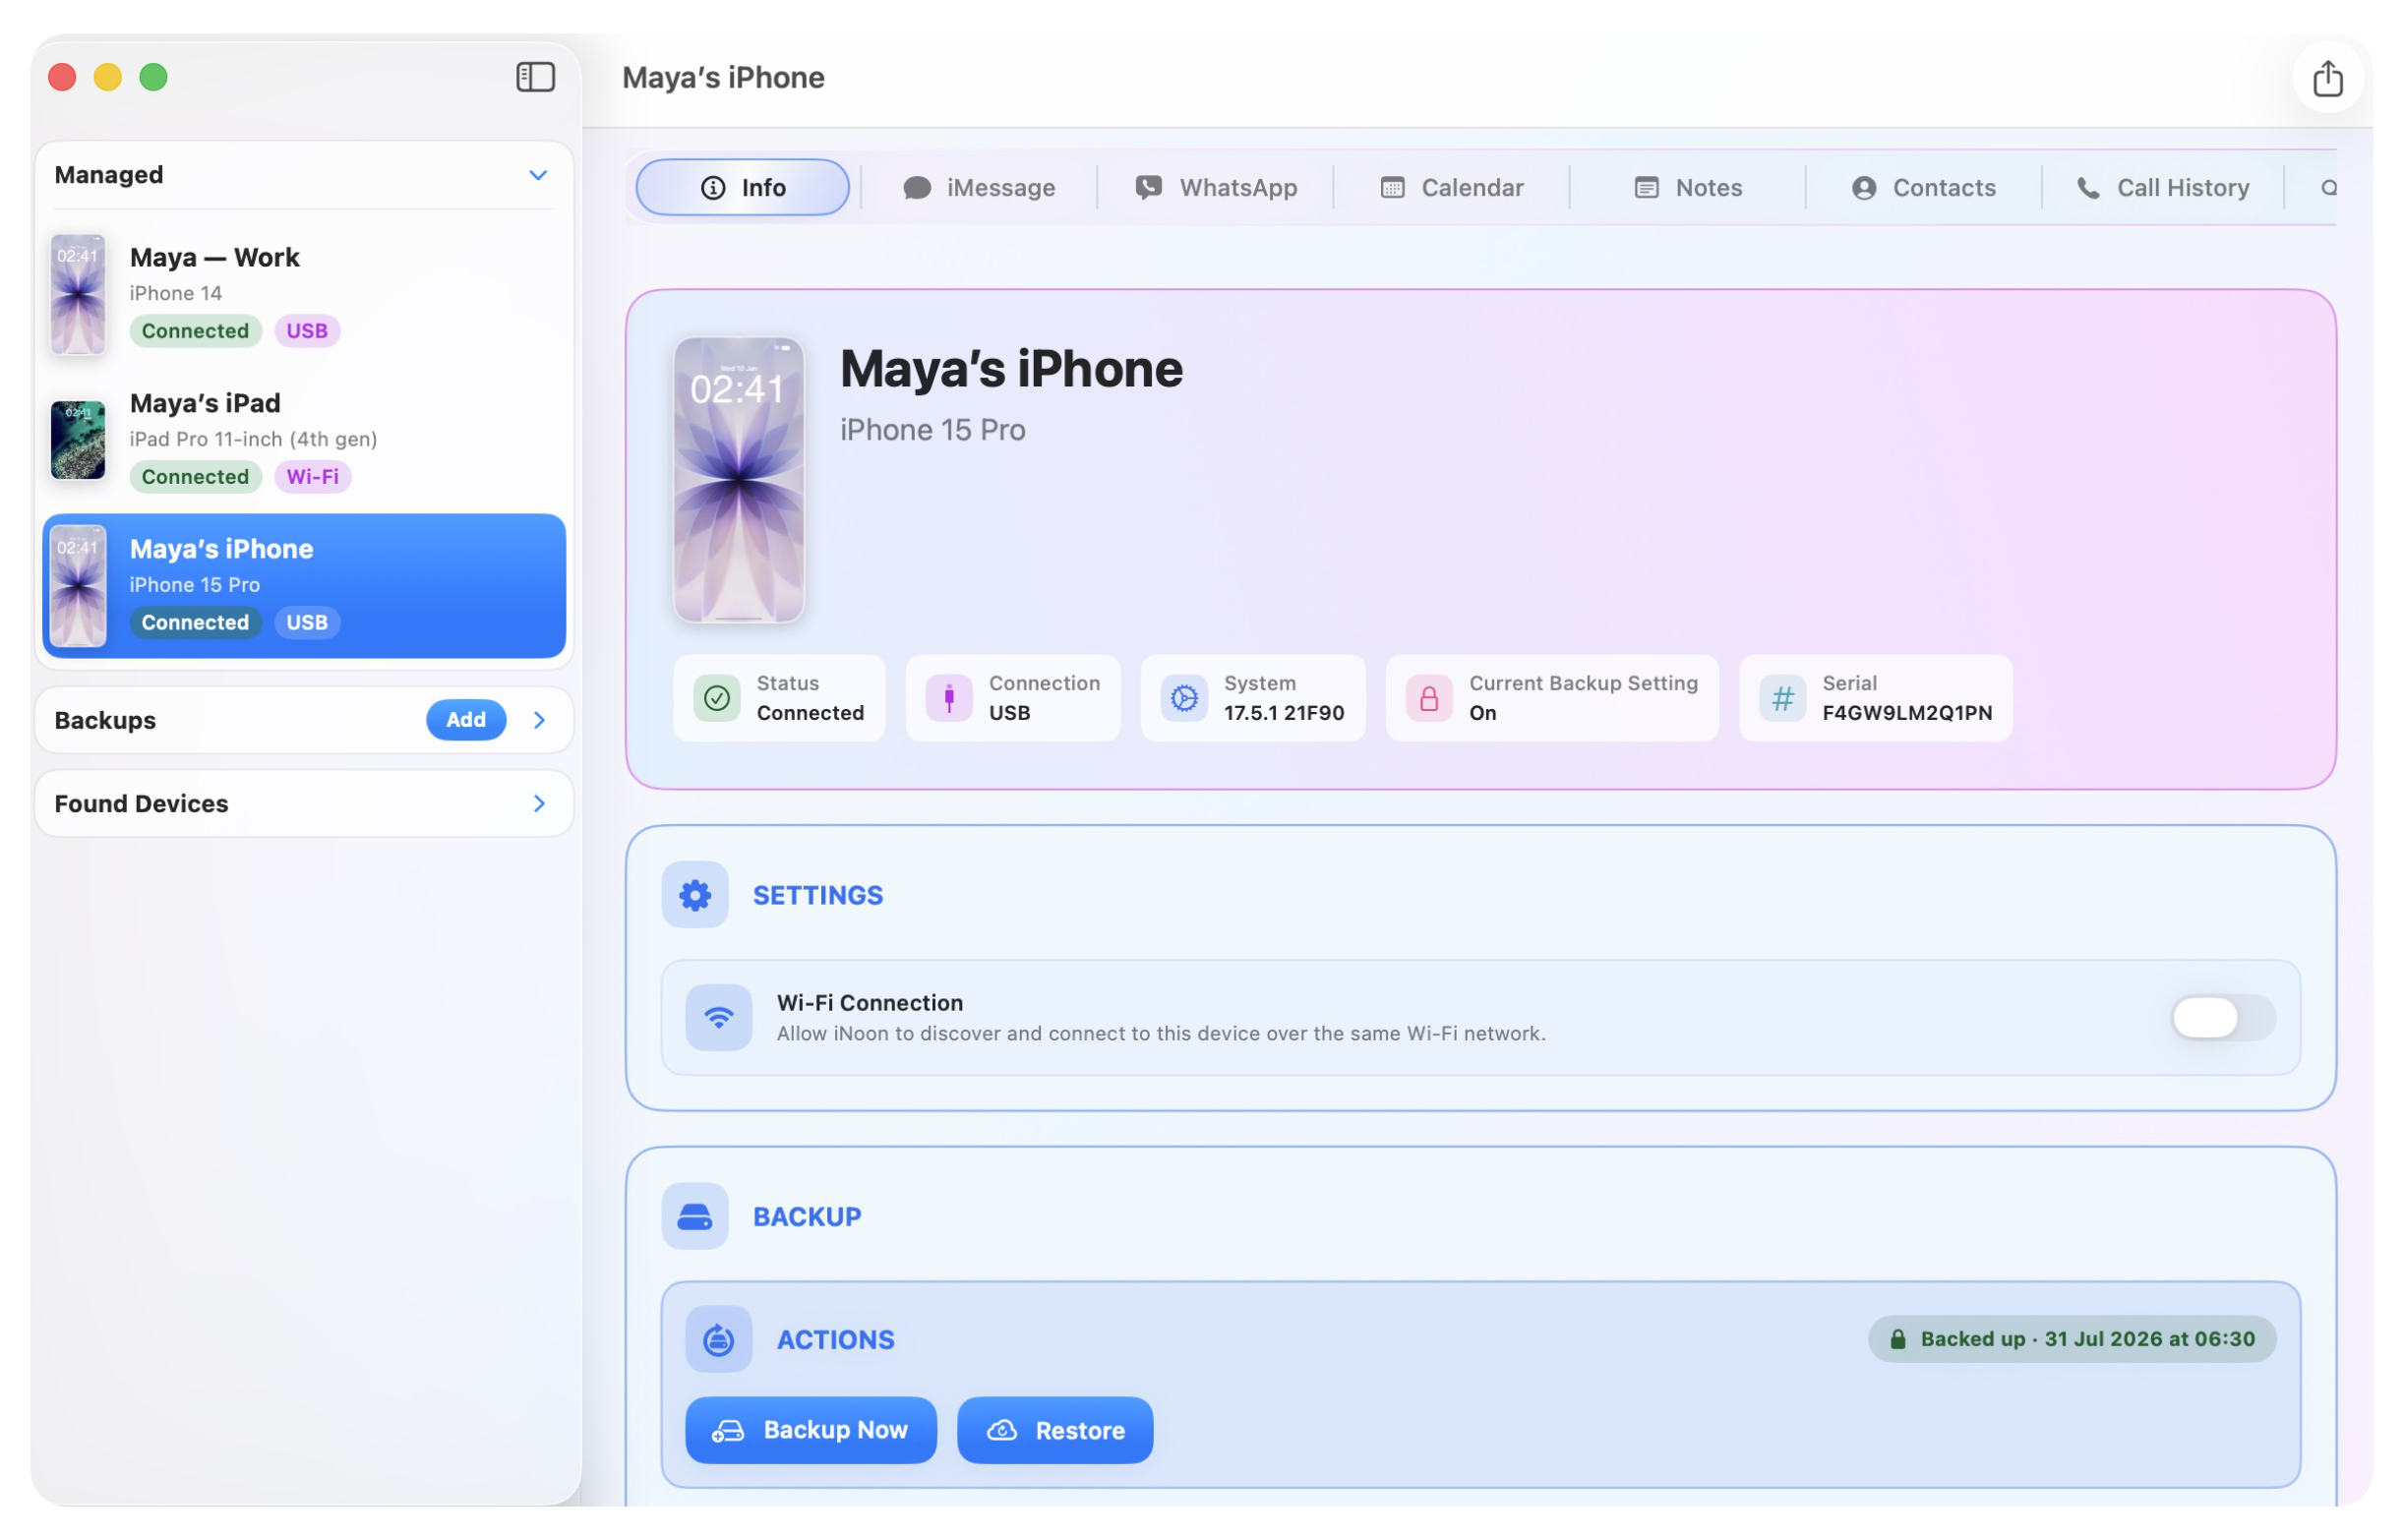The width and height of the screenshot is (2404, 1540).
Task: Click the share icon at top right
Action: click(x=2326, y=78)
